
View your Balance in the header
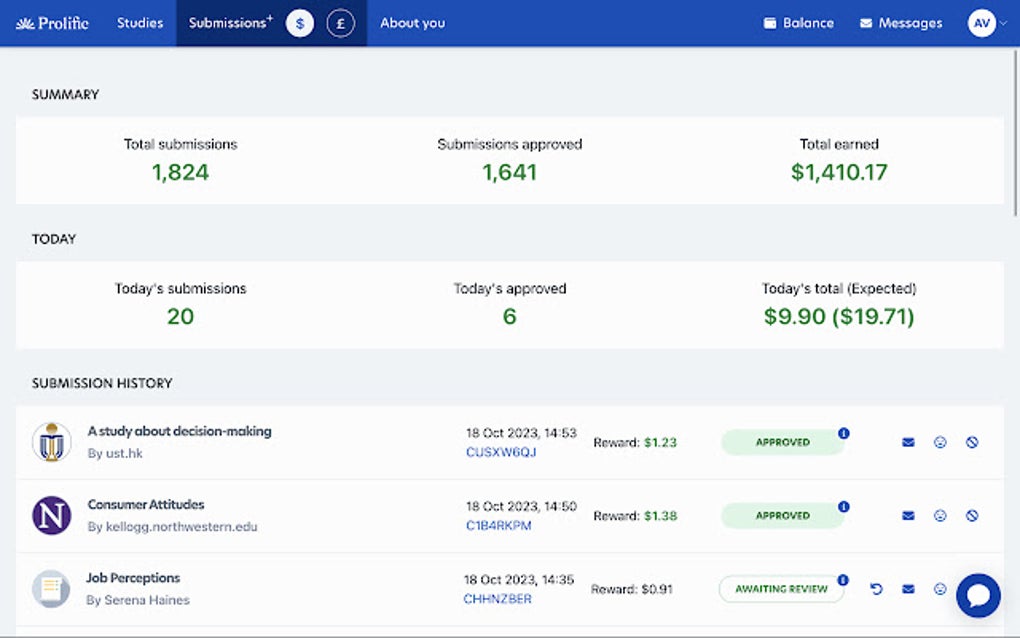[x=798, y=22]
